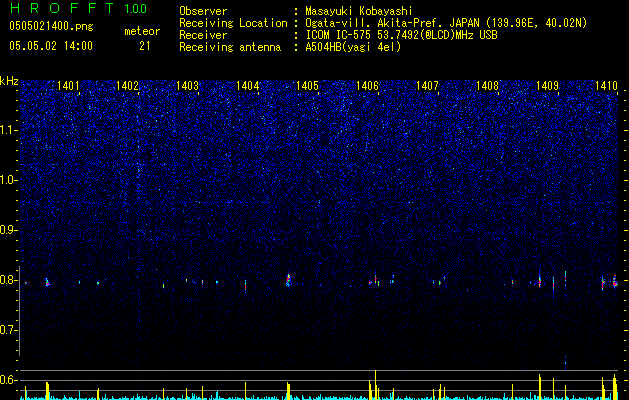Click the word "meteor" in the header
629x400 pixels.
pos(142,31)
